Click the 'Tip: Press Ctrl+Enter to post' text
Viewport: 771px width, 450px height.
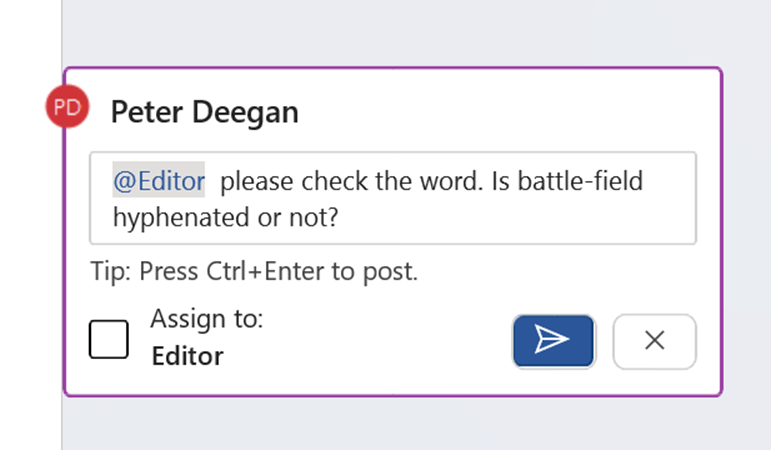coord(253,271)
